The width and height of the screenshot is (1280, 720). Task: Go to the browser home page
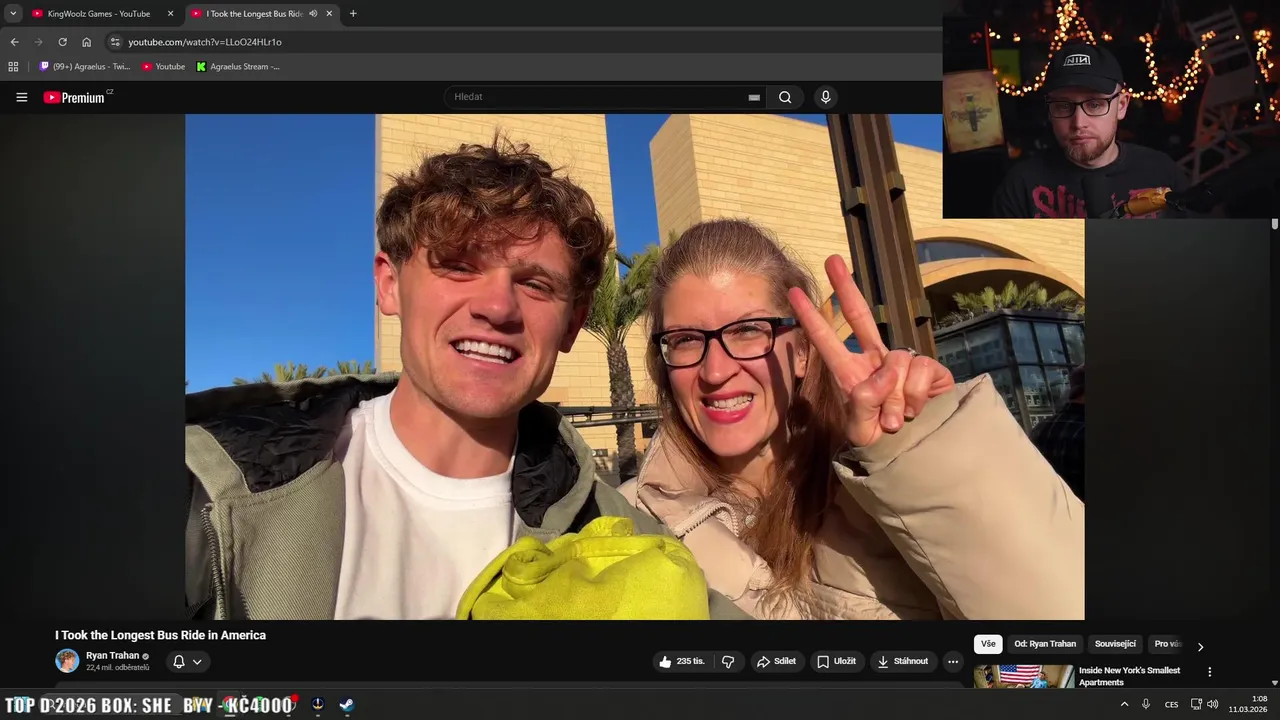pos(86,42)
